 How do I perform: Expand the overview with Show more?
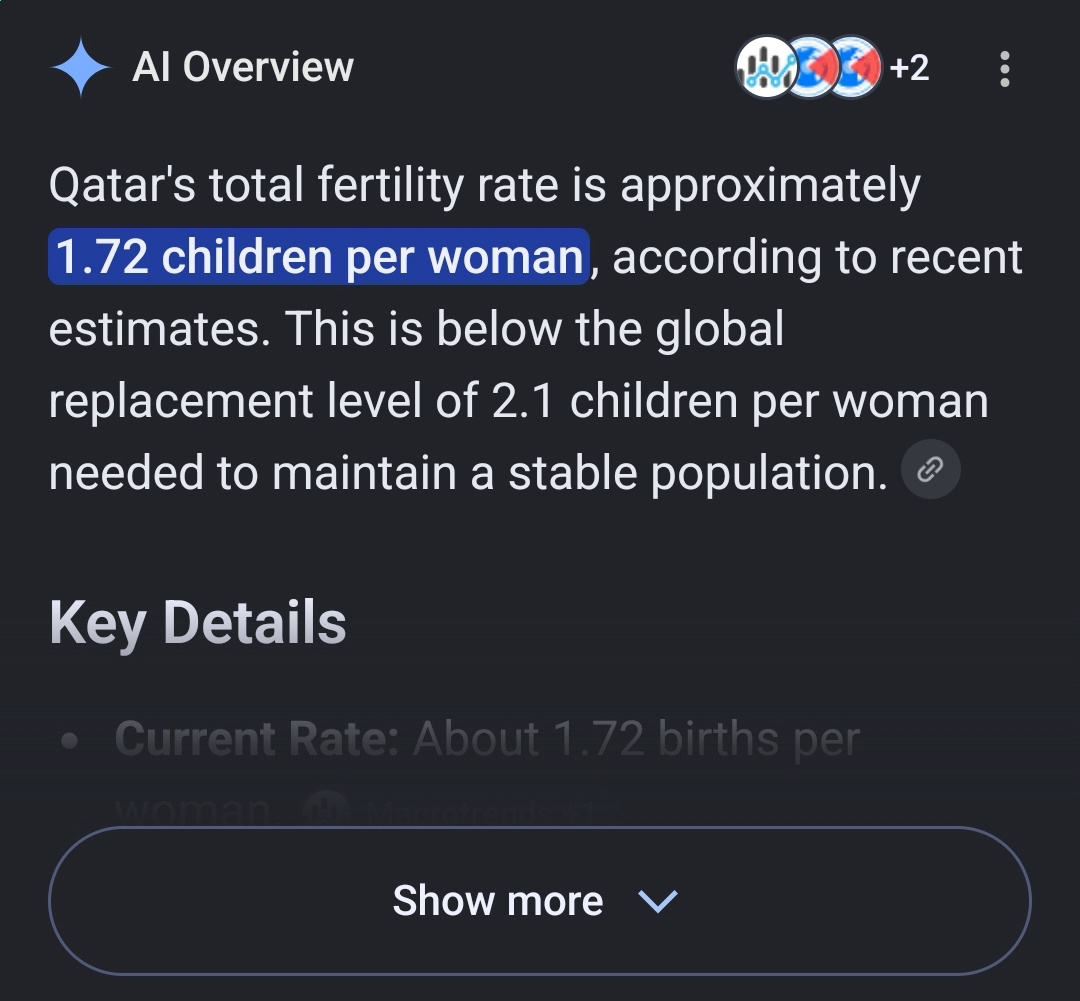pyautogui.click(x=539, y=900)
